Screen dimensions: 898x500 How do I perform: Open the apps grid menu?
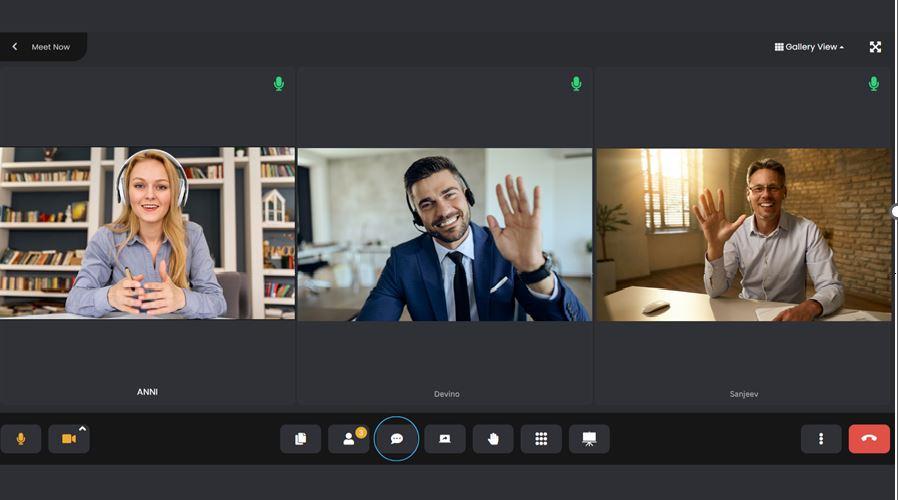(x=541, y=439)
